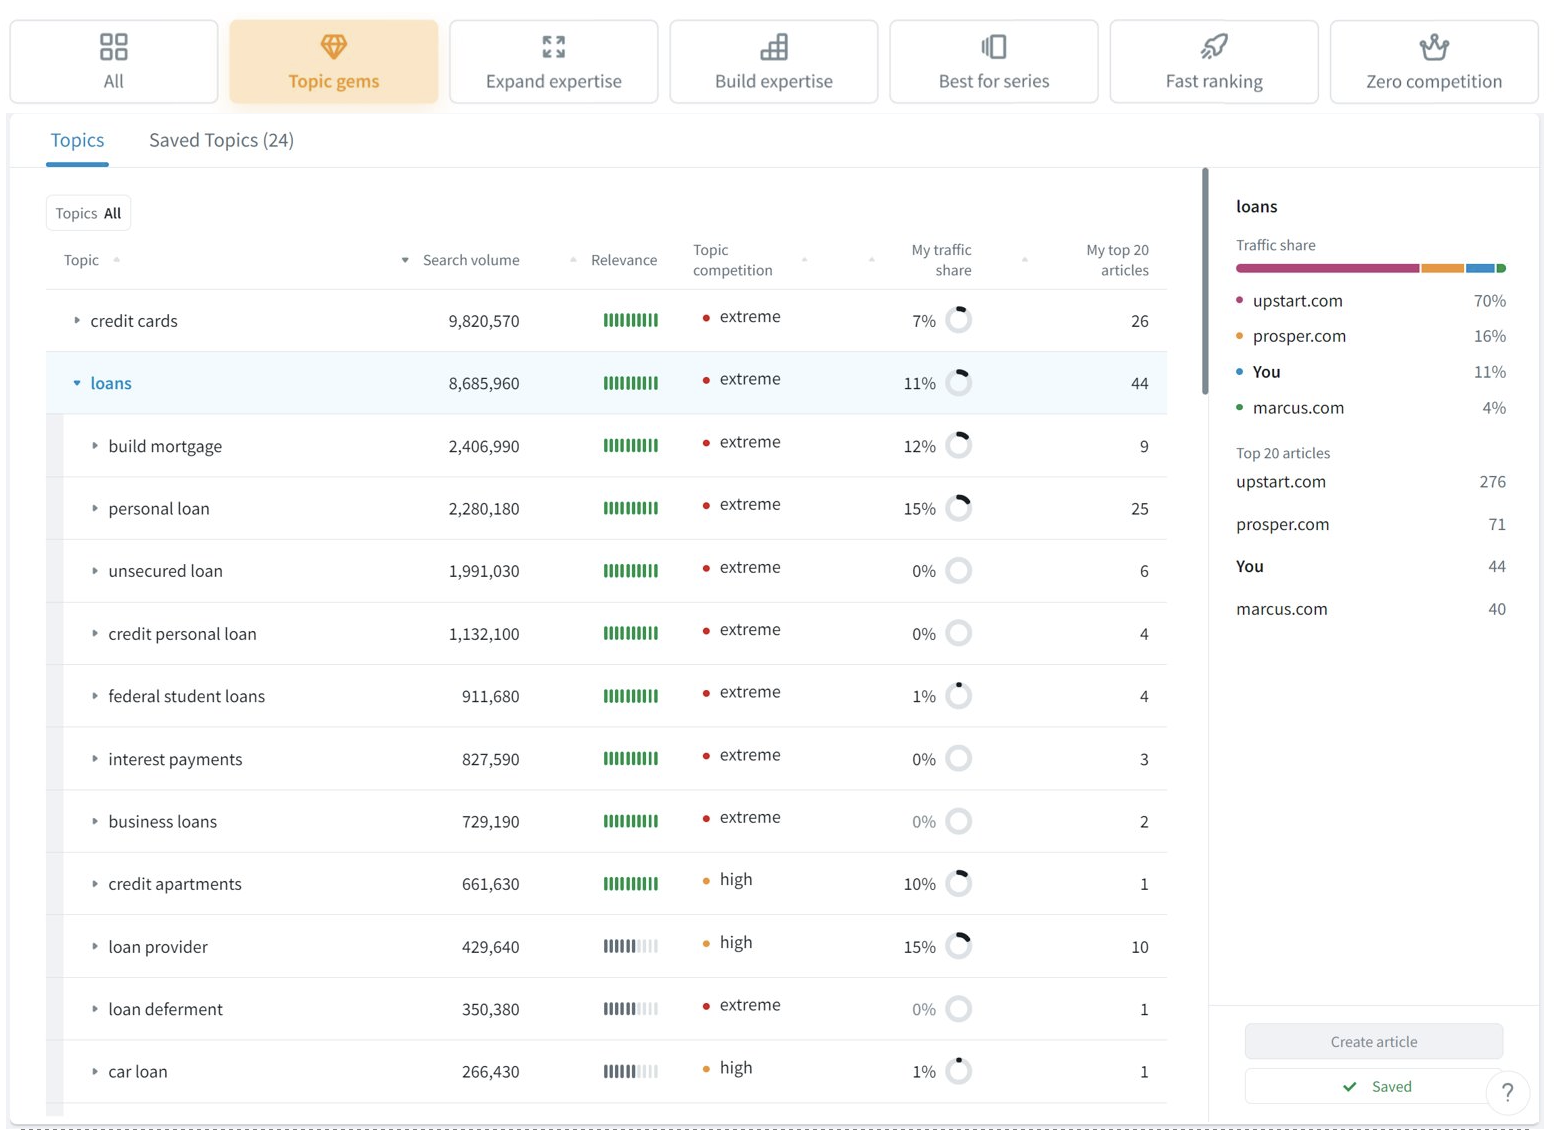The height and width of the screenshot is (1144, 1564).
Task: Open the Topics All filter dropdown
Action: coord(88,213)
